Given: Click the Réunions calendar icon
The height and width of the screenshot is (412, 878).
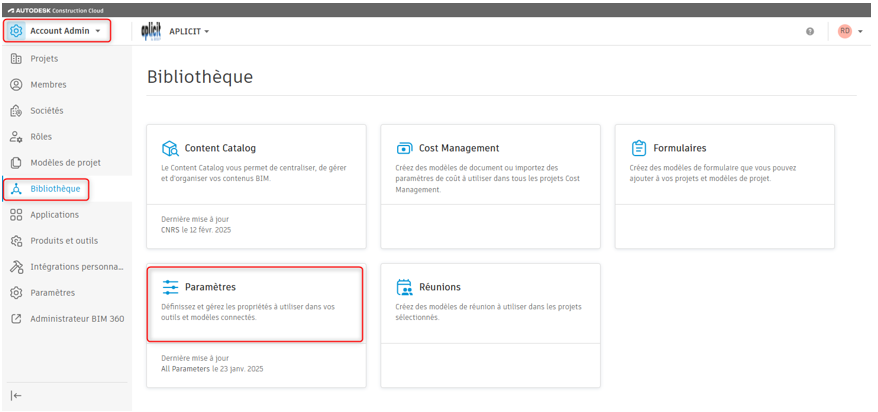Looking at the screenshot, I should point(405,287).
